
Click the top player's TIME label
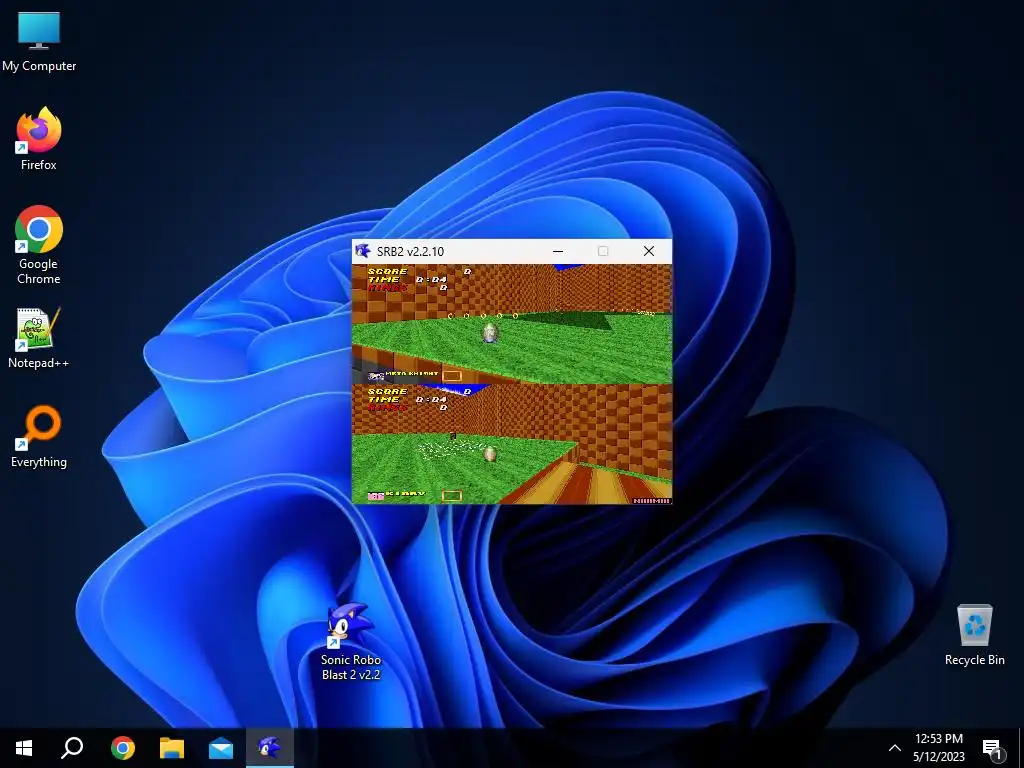(383, 280)
